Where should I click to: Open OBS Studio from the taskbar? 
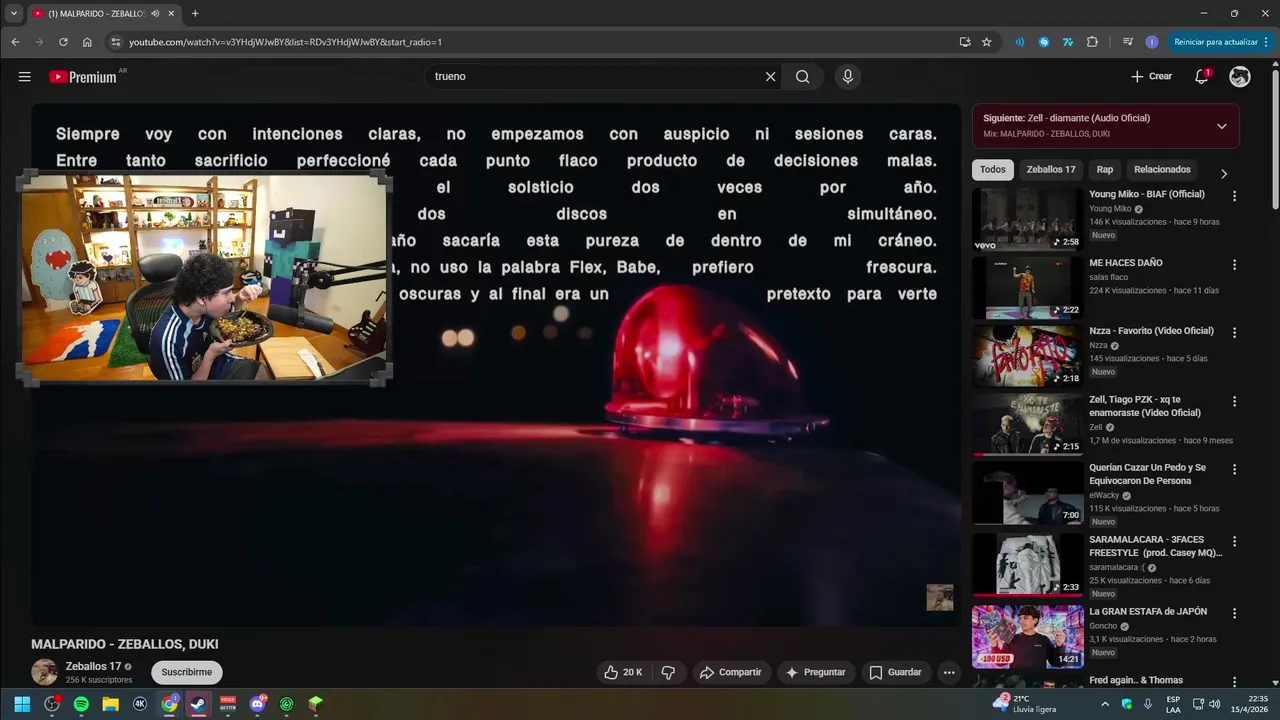click(x=52, y=704)
